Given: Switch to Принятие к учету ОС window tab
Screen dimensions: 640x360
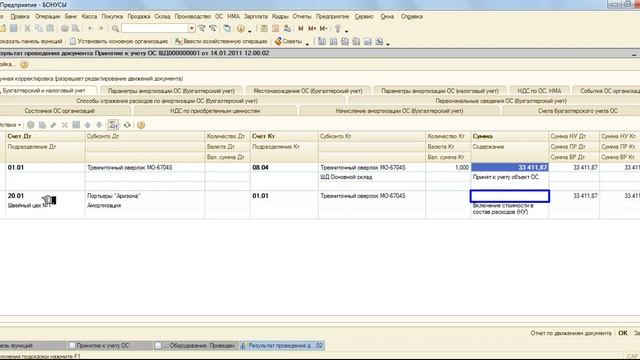Looking at the screenshot, I should click(109, 345).
